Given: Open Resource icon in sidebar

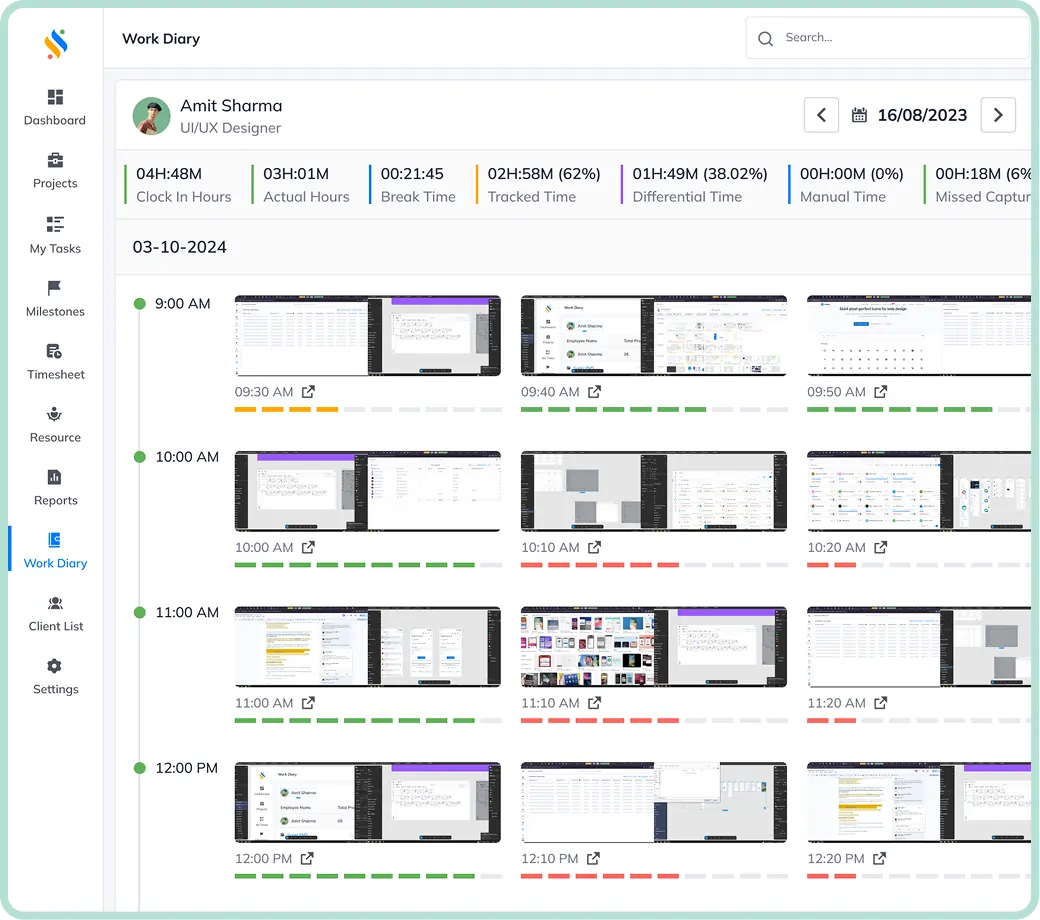Looking at the screenshot, I should point(54,414).
